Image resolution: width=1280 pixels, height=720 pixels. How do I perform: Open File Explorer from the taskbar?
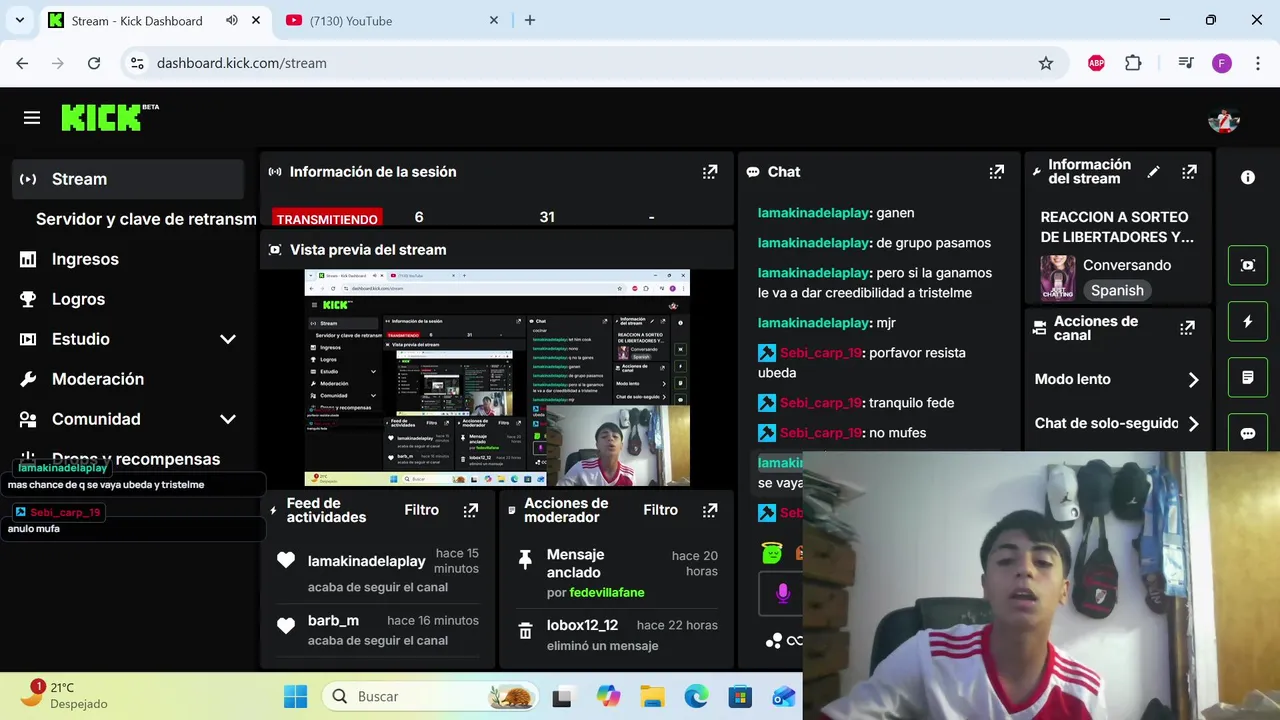point(652,696)
